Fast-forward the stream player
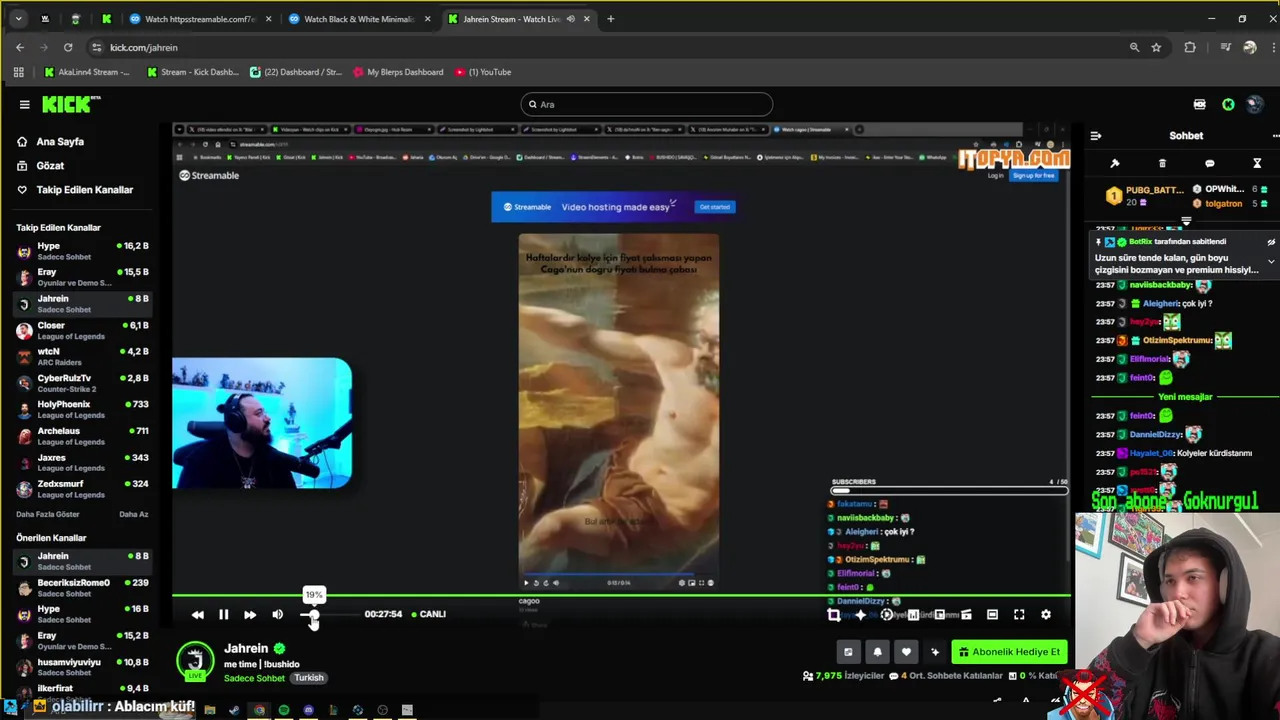The image size is (1280, 720). click(250, 614)
